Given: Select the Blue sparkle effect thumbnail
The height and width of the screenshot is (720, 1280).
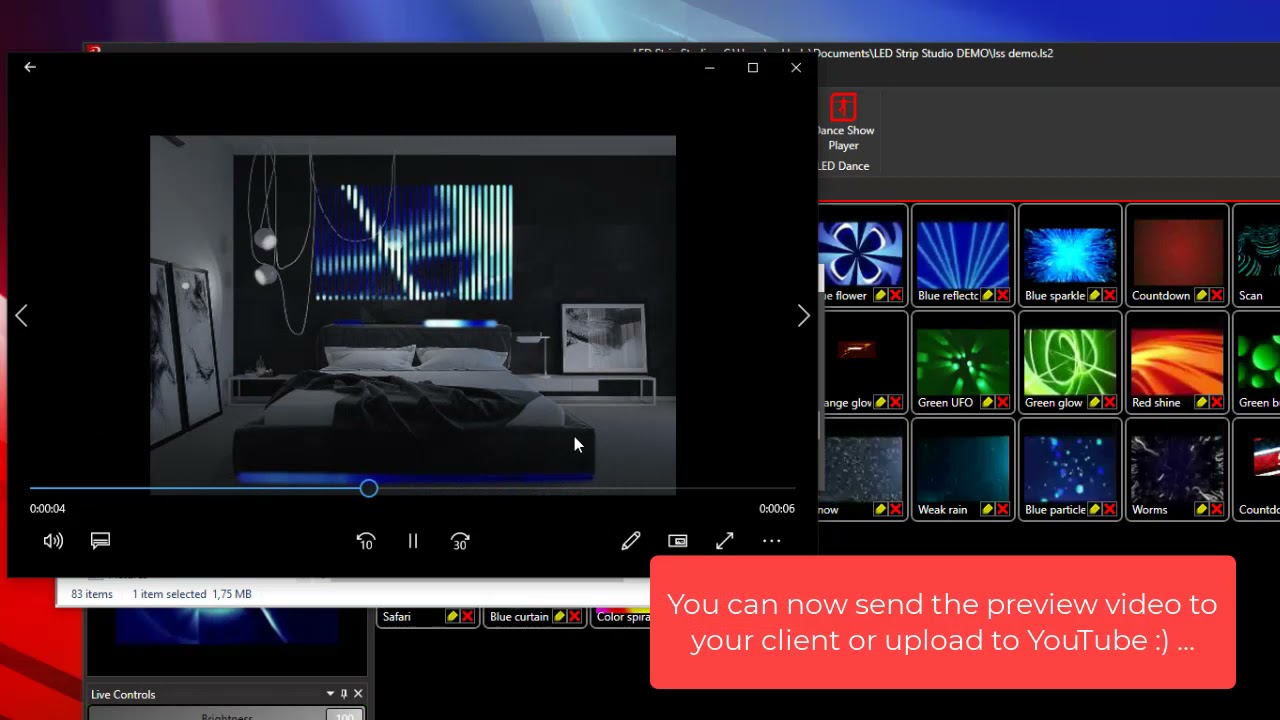Looking at the screenshot, I should [1070, 254].
